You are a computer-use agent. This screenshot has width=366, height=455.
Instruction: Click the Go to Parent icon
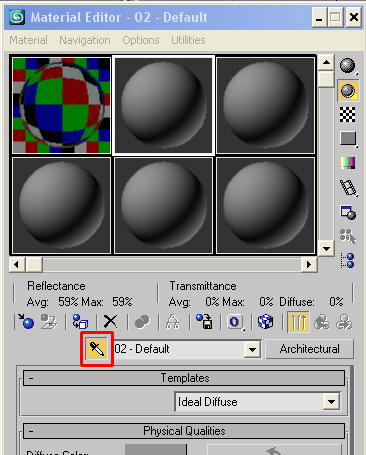[321, 322]
